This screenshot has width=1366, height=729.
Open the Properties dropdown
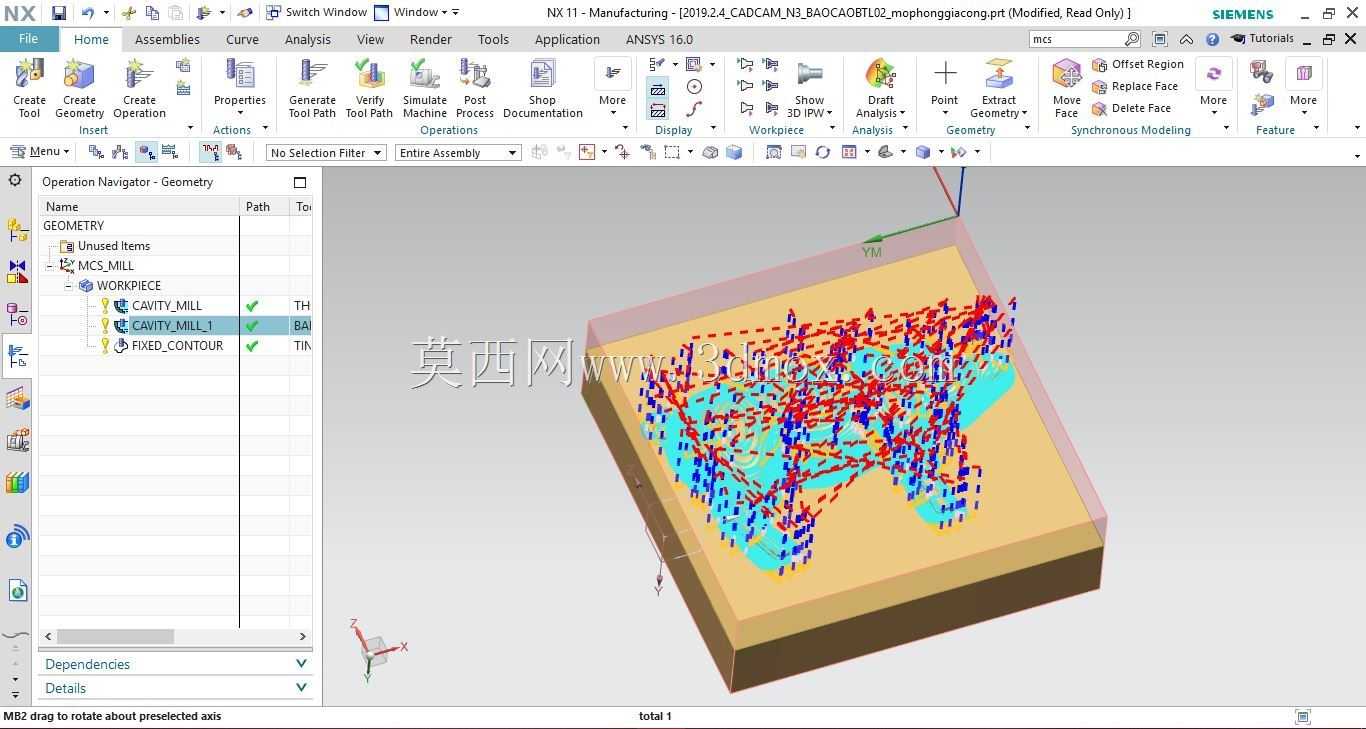click(240, 88)
